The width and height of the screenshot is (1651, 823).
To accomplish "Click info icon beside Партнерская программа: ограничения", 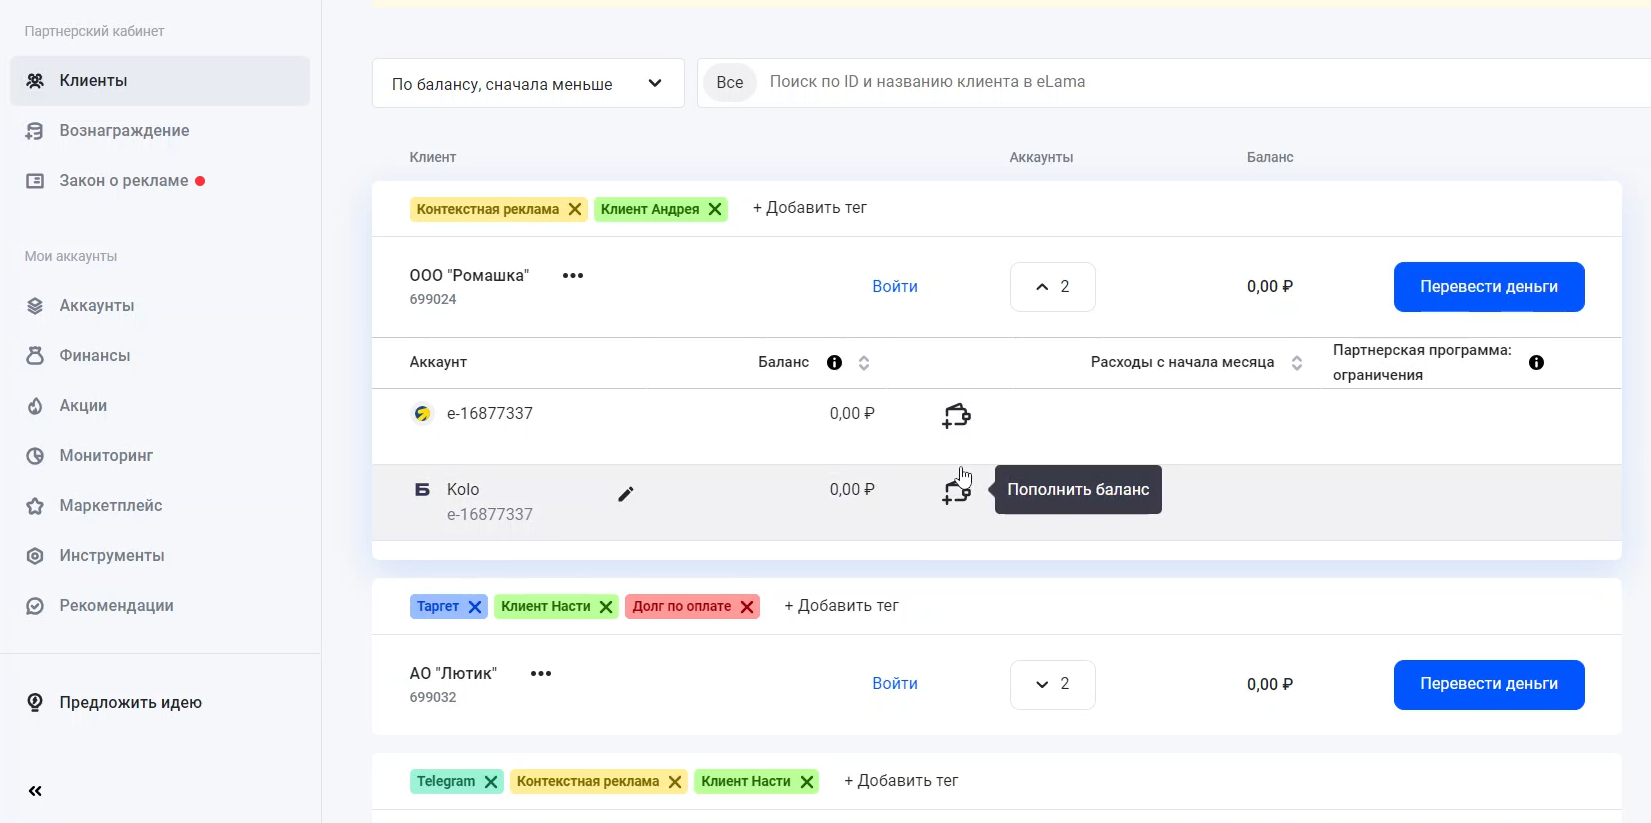I will click(x=1536, y=363).
